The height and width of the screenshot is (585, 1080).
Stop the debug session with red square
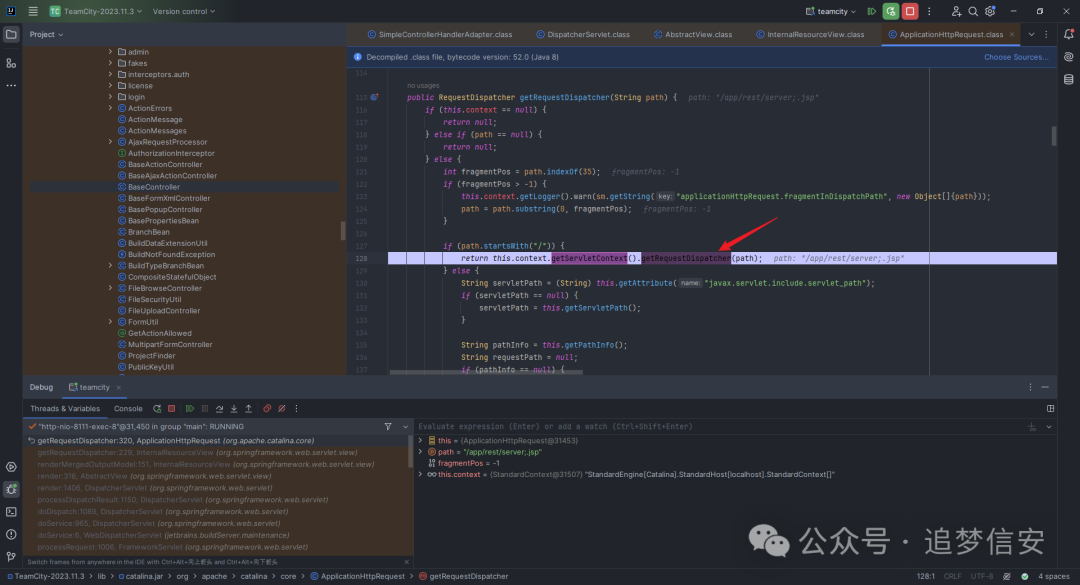point(171,408)
